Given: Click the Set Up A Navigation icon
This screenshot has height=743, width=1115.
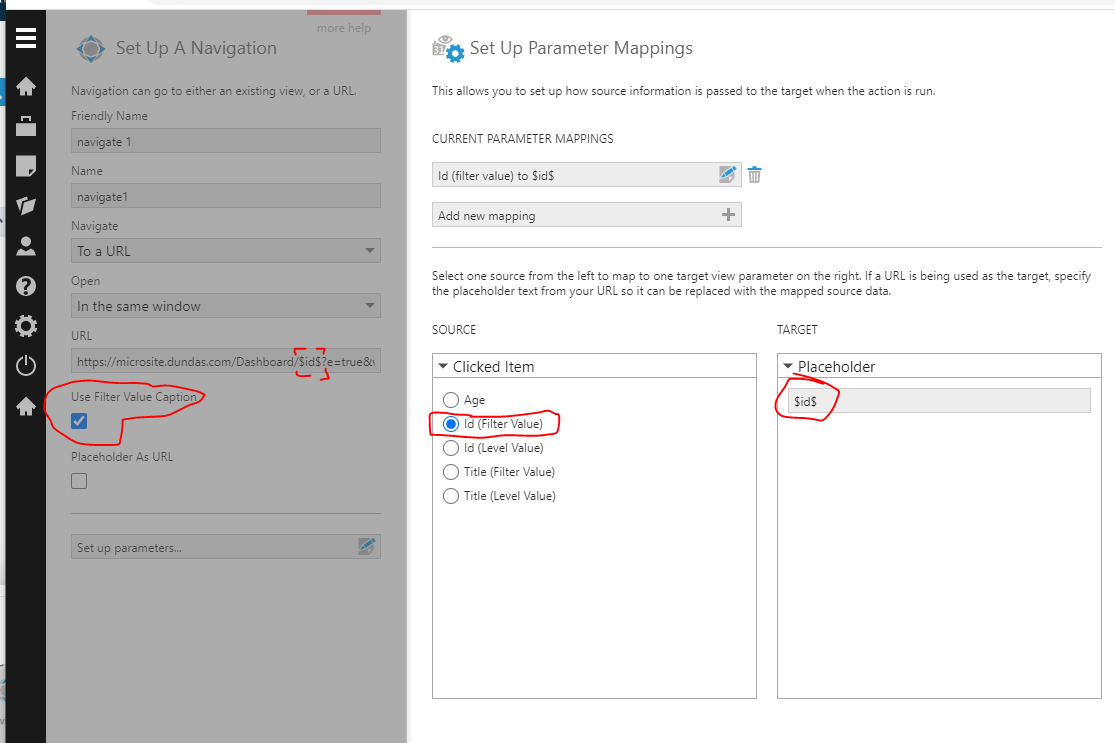Looking at the screenshot, I should pos(91,49).
